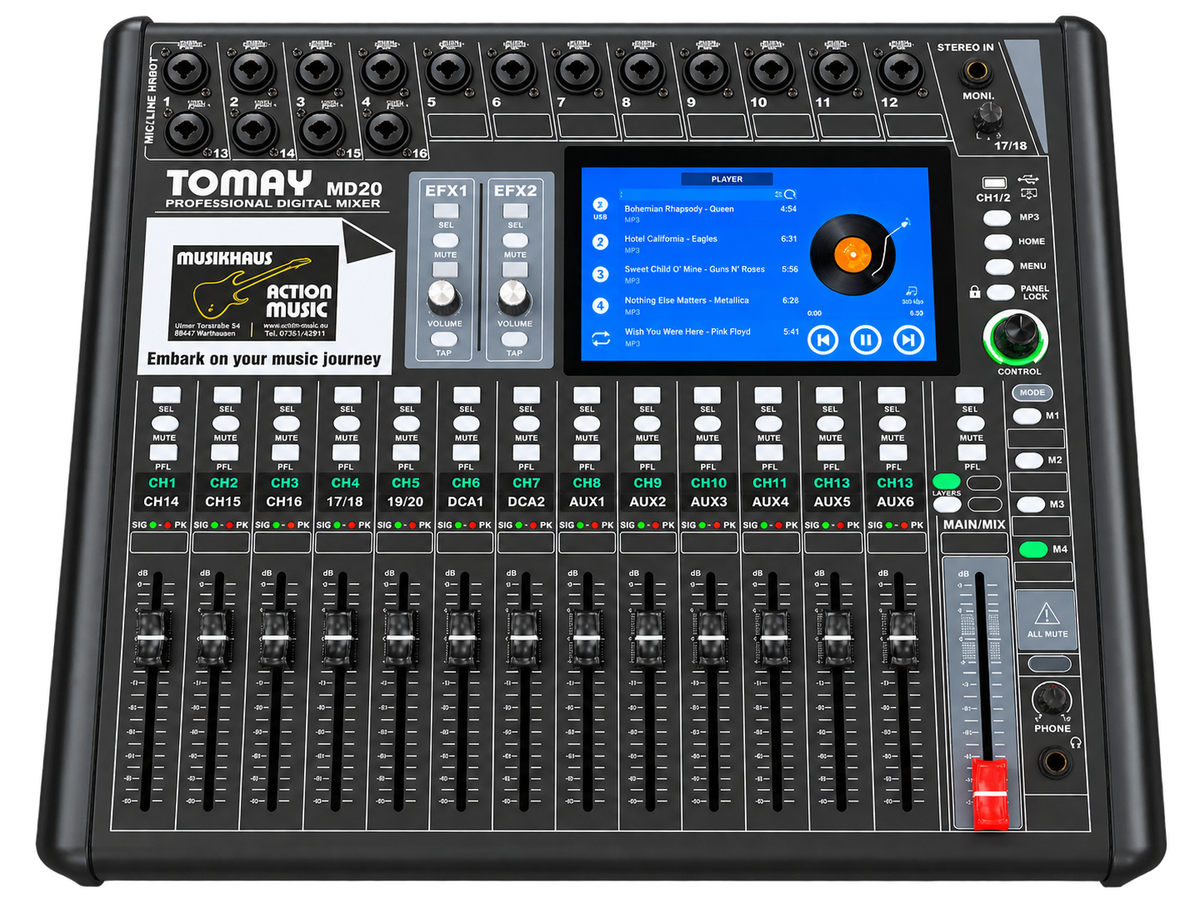Mute the MAIN/MIX master strip
The height and width of the screenshot is (900, 1200).
tap(970, 424)
